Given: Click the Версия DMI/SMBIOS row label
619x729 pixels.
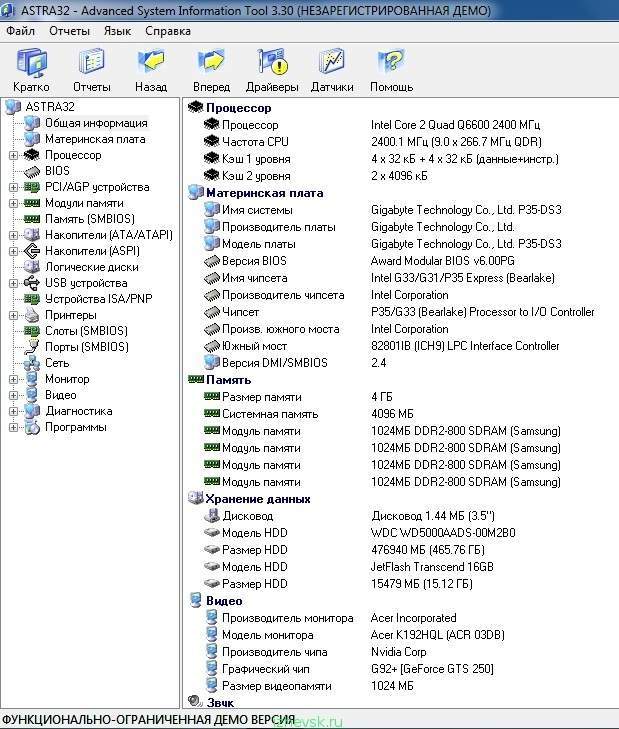Looking at the screenshot, I should click(x=275, y=363).
